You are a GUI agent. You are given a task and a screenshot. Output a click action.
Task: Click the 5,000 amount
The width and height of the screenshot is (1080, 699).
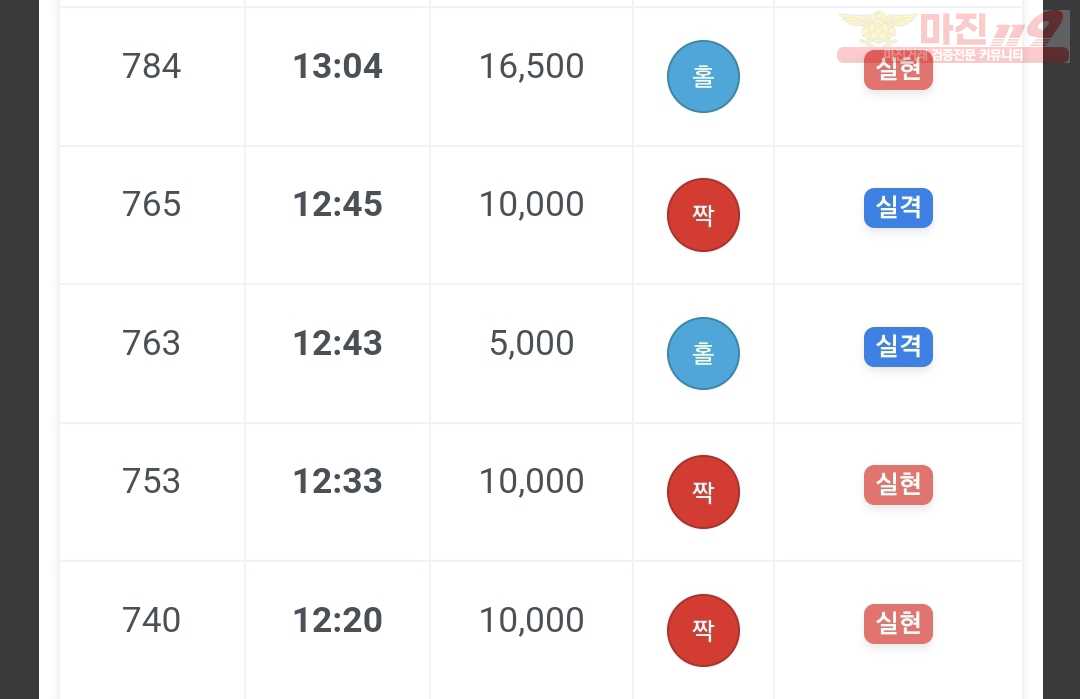tap(531, 344)
